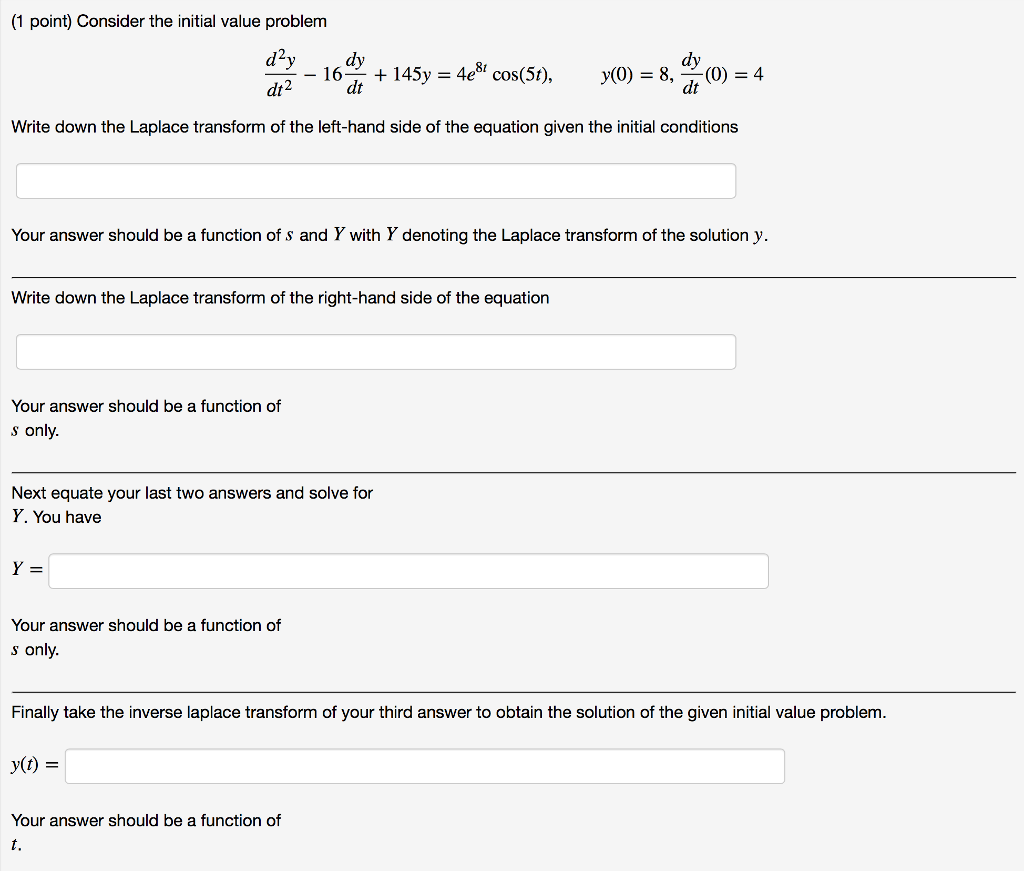The width and height of the screenshot is (1024, 871).
Task: Click the y(t) = solution answer field
Action: pos(425,765)
